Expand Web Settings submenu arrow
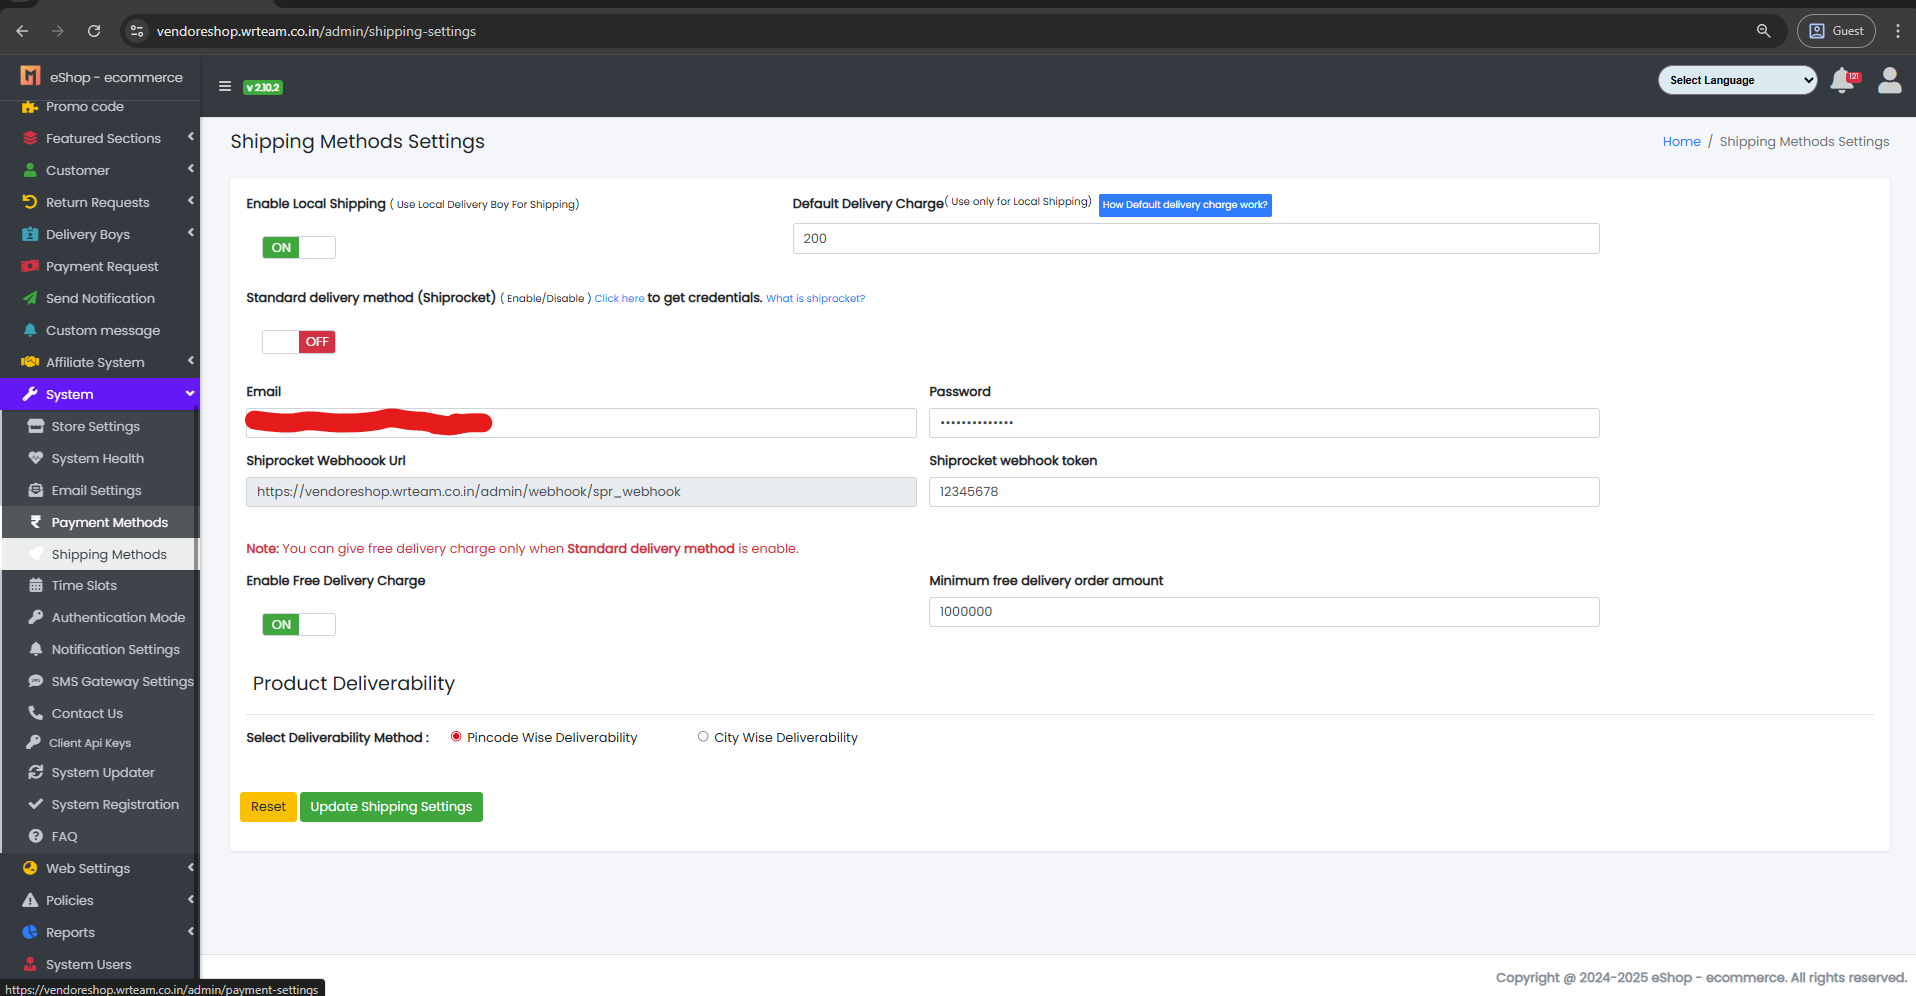The image size is (1916, 996). tap(190, 867)
